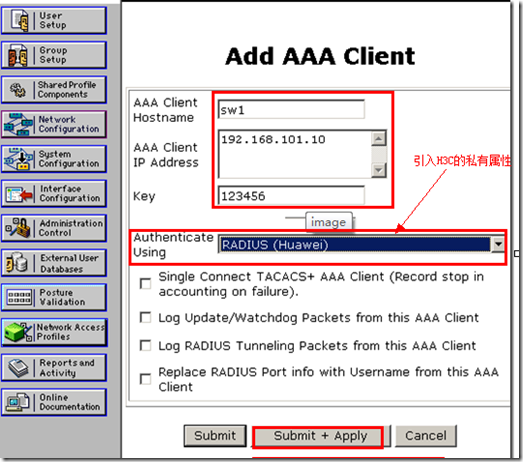The height and width of the screenshot is (462, 523).
Task: Enable Single Connect TACACS+ AAA Client
Action: click(x=145, y=284)
